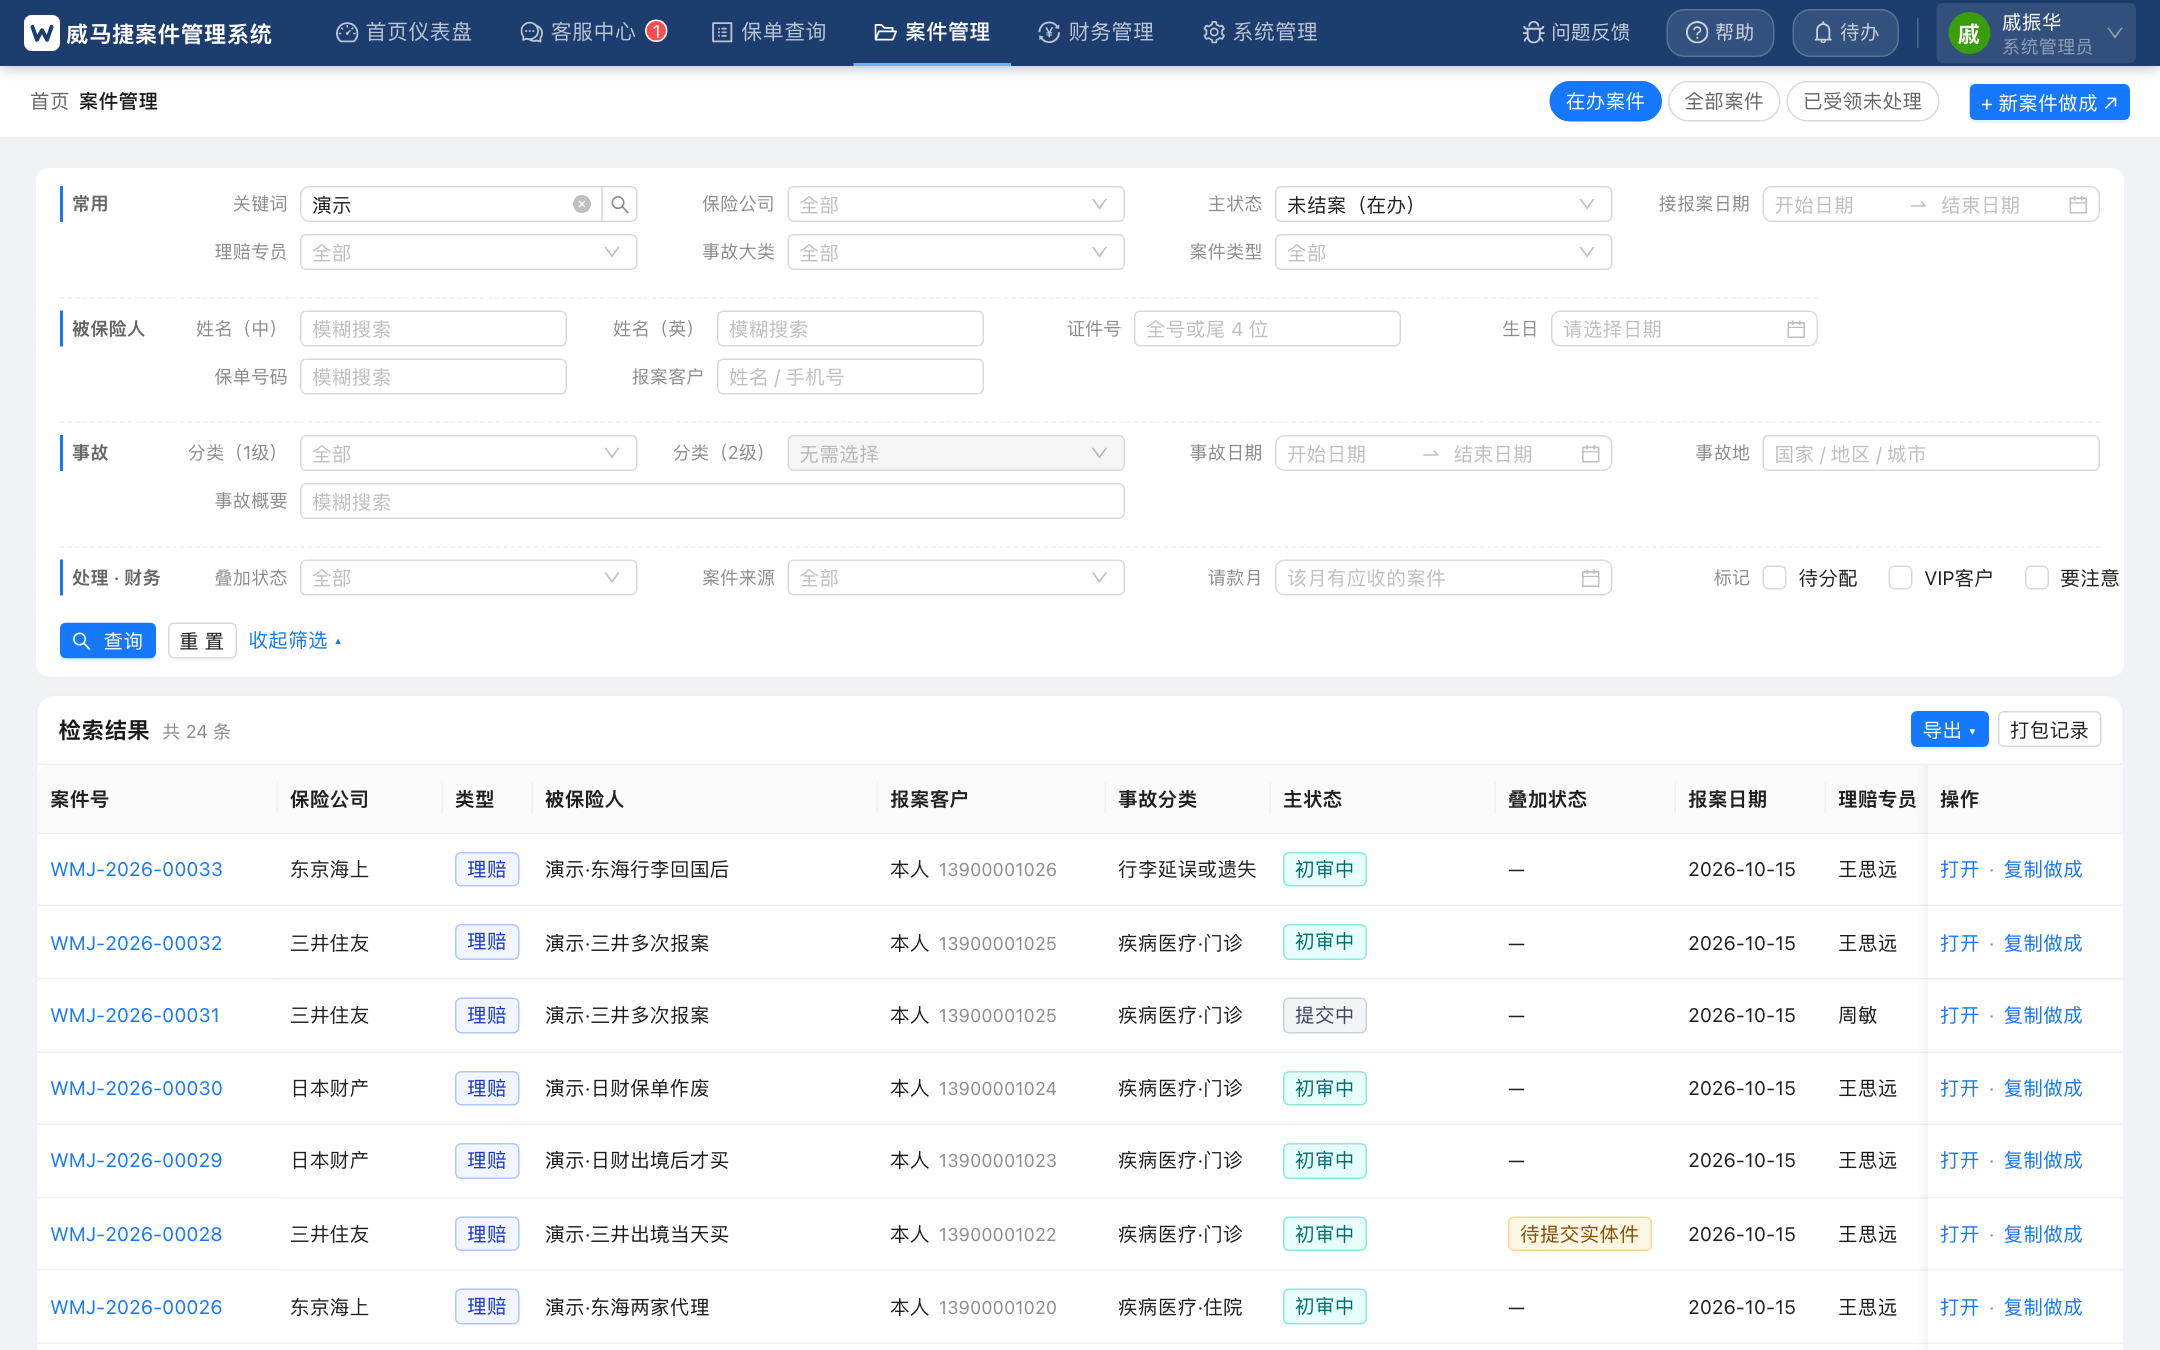Click the notification badge on 客服中心

[656, 31]
